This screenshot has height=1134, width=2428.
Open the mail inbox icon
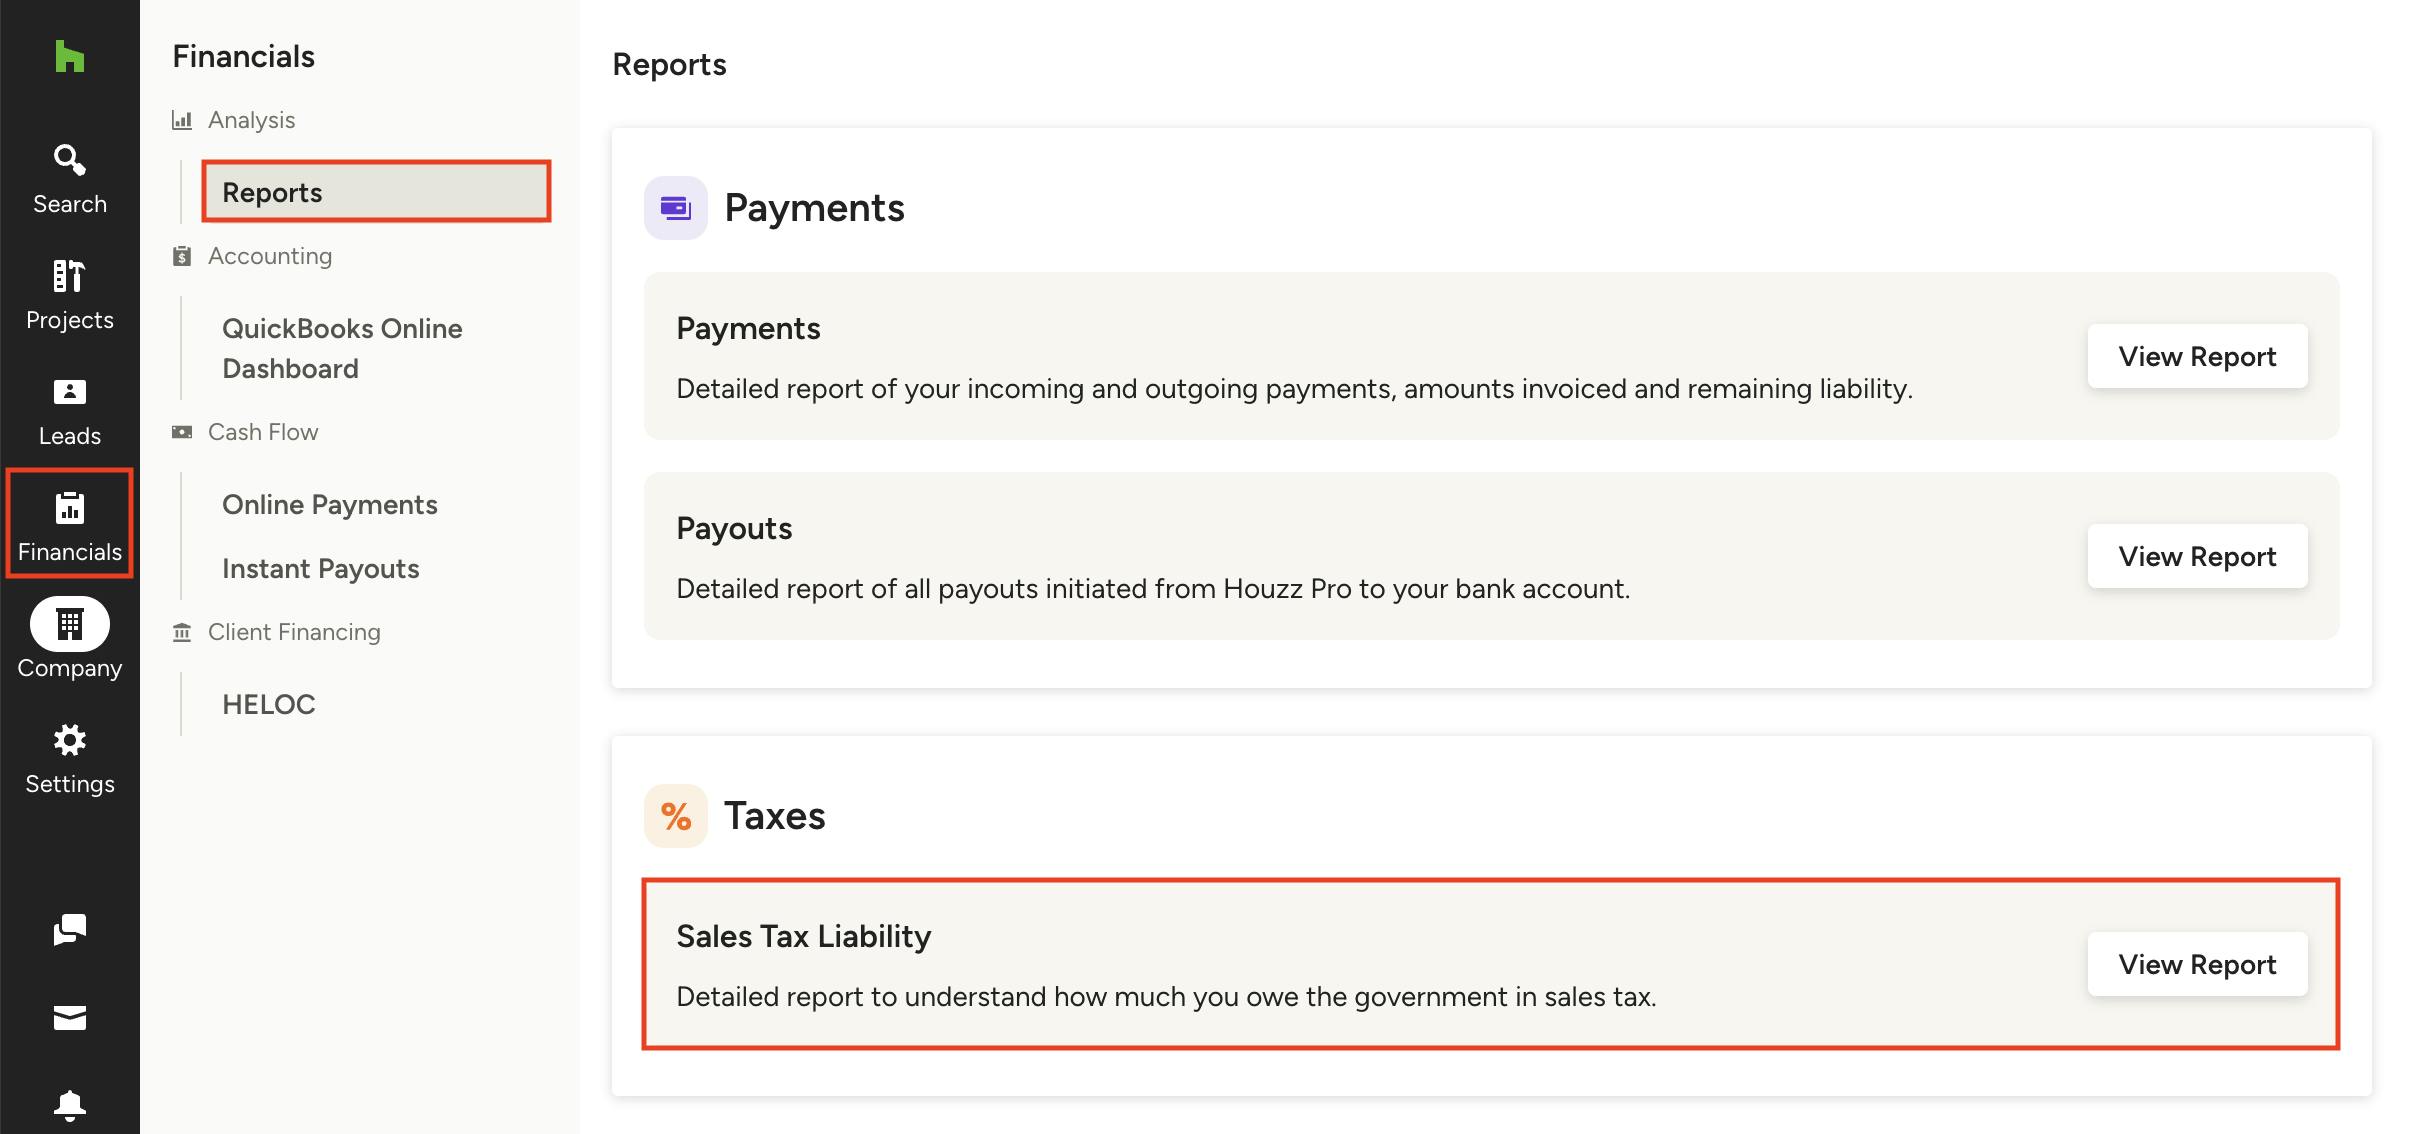coord(69,1018)
